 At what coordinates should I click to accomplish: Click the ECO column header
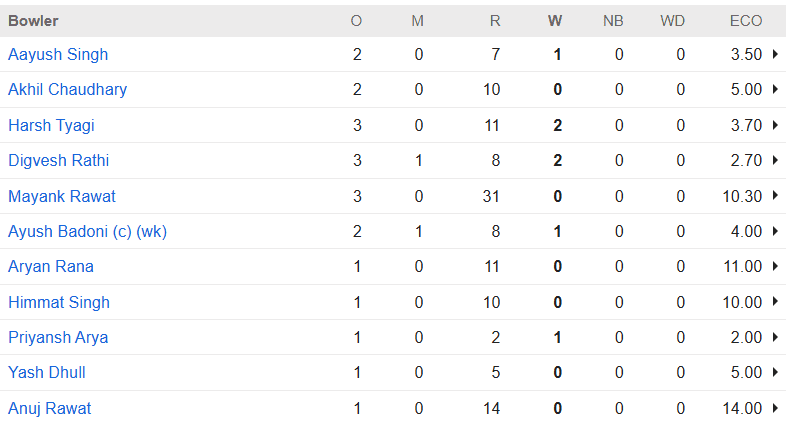coord(746,20)
